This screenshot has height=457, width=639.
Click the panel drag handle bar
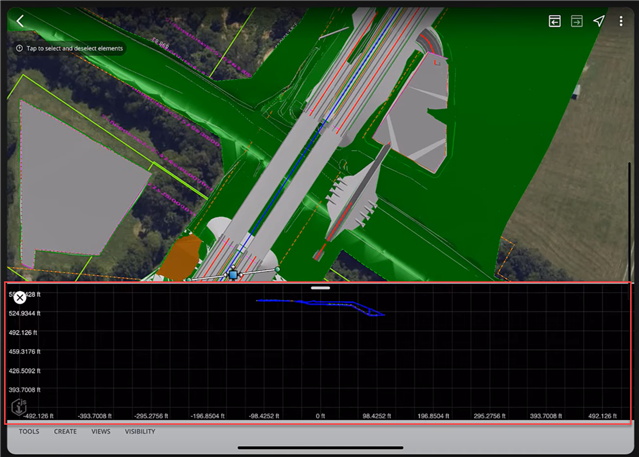pyautogui.click(x=320, y=288)
